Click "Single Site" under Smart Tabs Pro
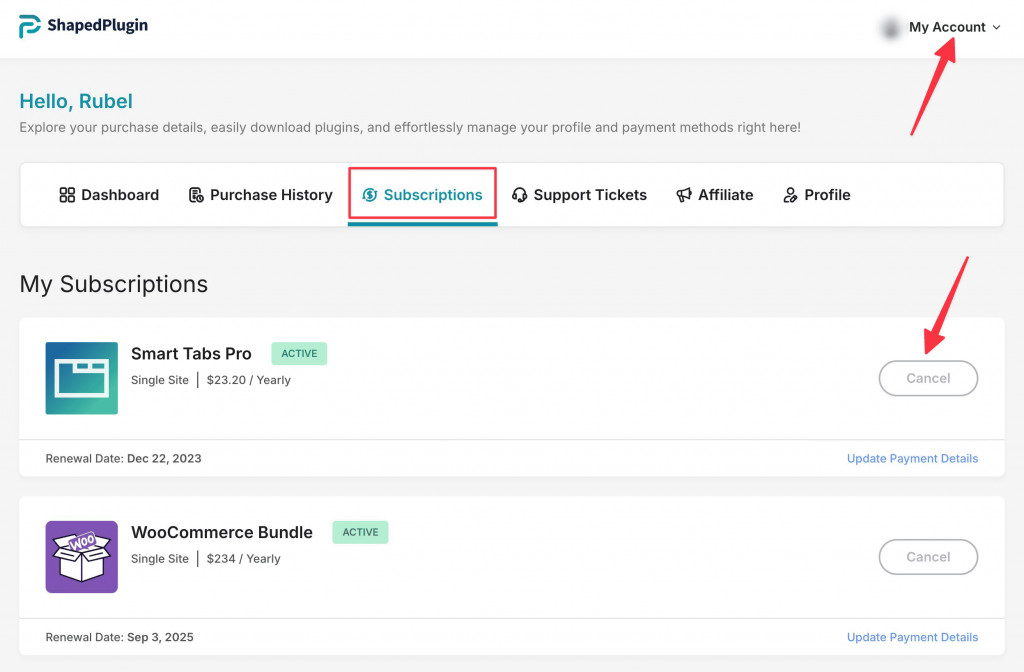The width and height of the screenshot is (1024, 672). [160, 380]
